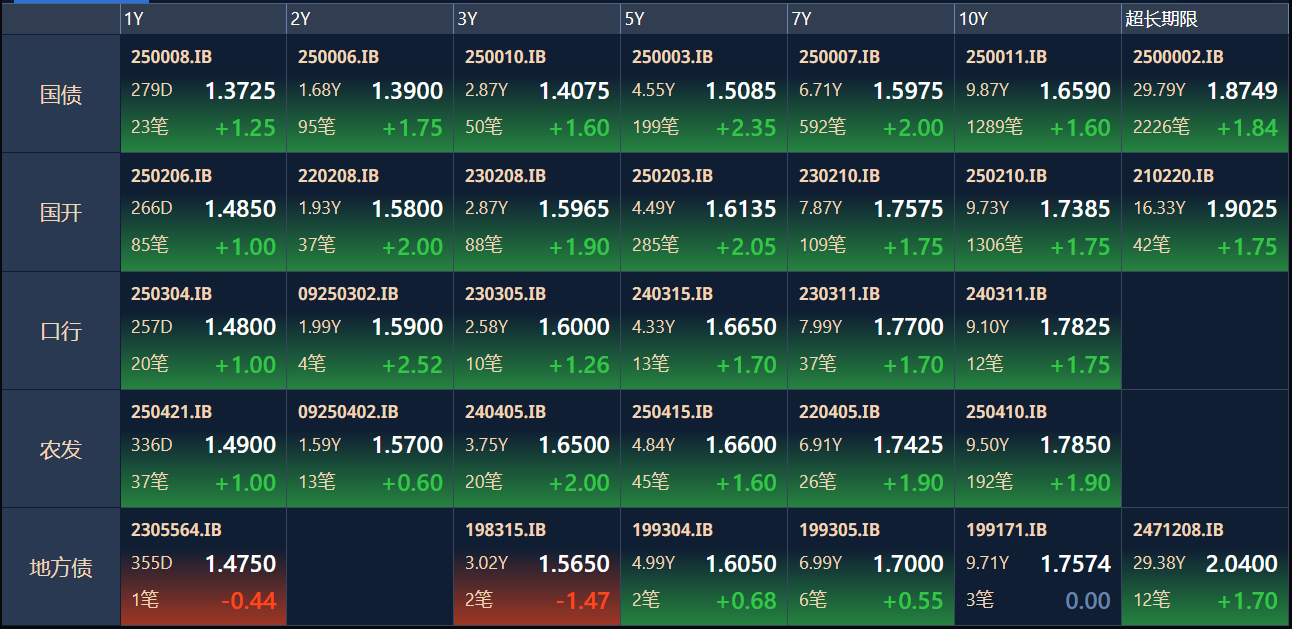Click the 0.00 change value for 199171.IB

1088,601
